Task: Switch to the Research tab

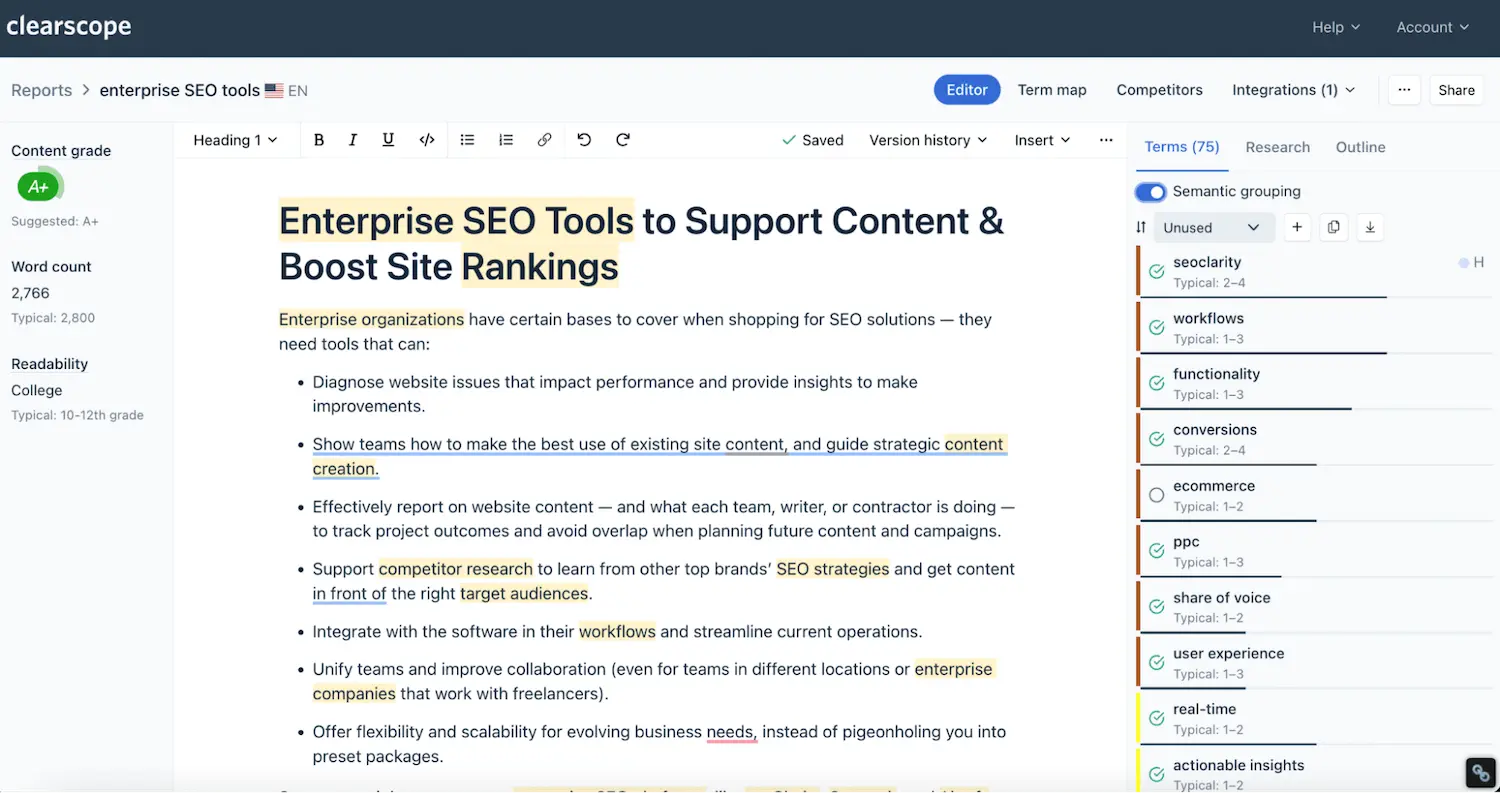Action: coord(1277,147)
